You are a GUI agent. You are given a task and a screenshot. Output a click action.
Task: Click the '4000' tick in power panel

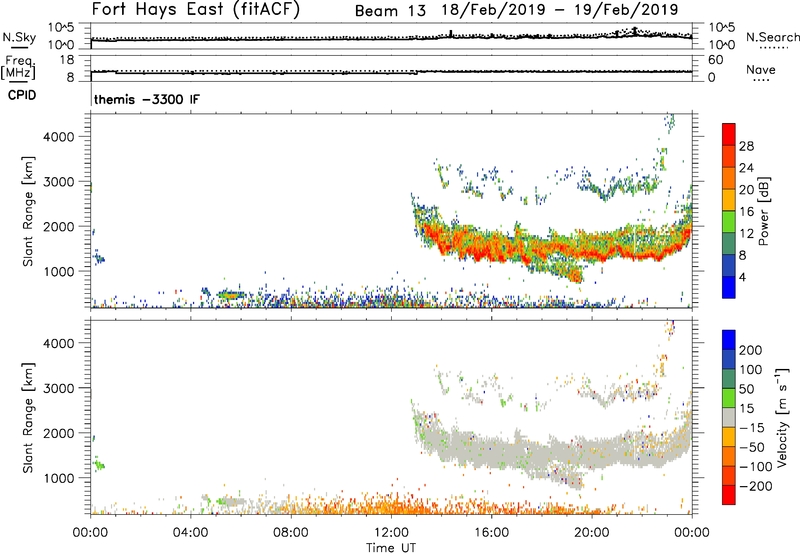[x=58, y=137]
